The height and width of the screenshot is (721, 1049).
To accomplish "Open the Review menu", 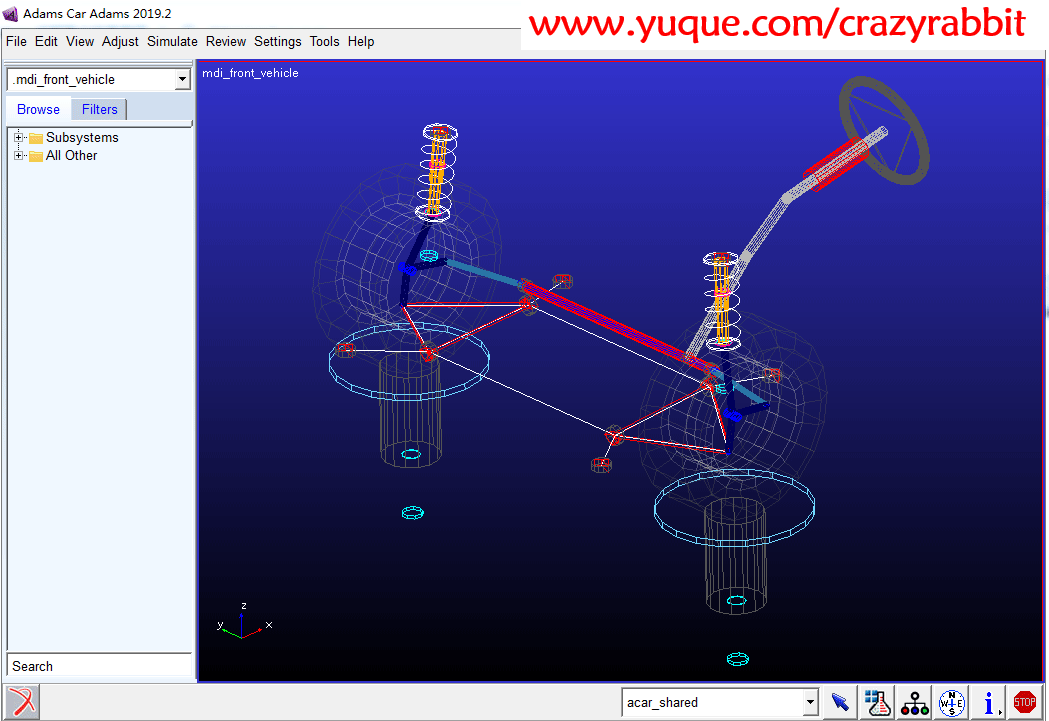I will [x=226, y=41].
